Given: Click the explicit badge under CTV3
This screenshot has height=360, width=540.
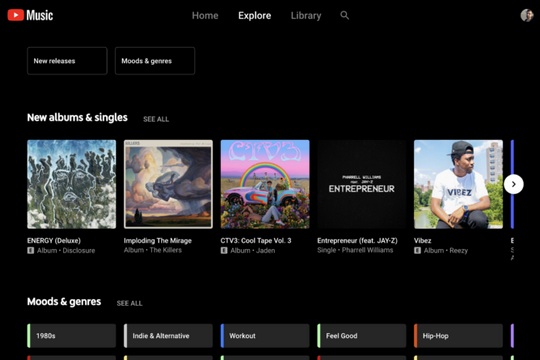Looking at the screenshot, I should pos(224,250).
